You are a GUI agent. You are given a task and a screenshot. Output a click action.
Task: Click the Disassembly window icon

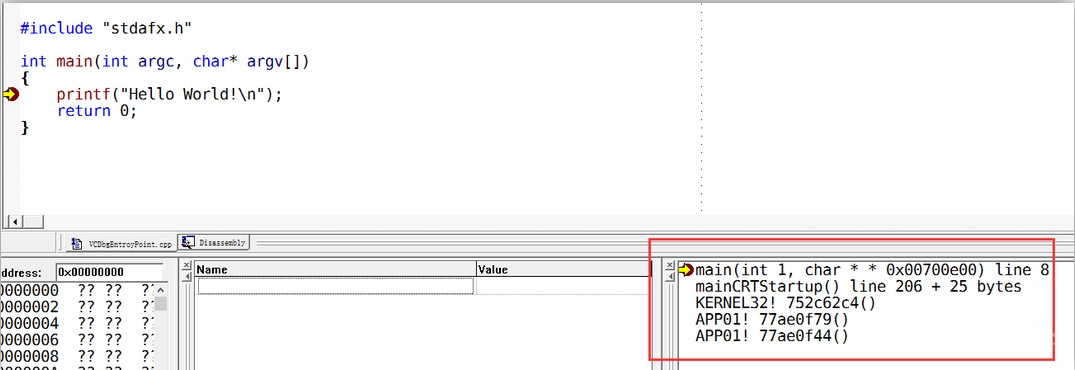pos(187,243)
